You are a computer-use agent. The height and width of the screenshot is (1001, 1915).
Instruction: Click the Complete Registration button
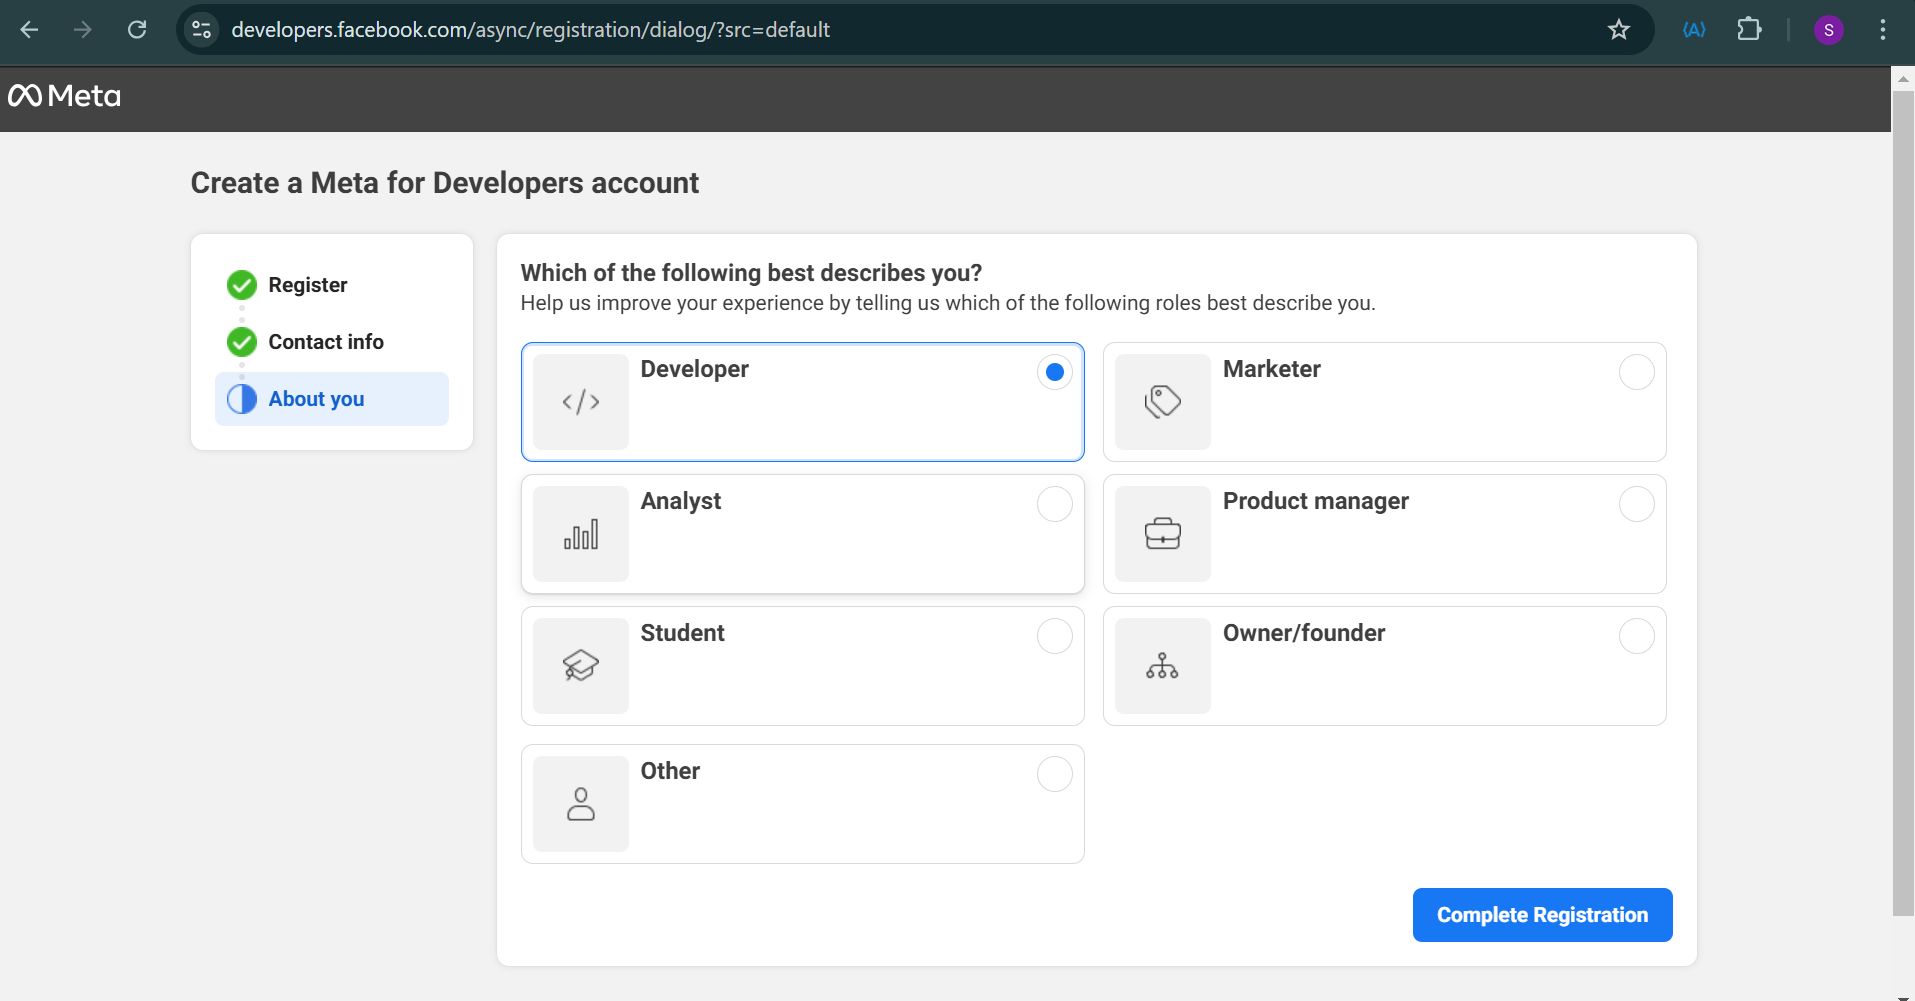[1541, 914]
